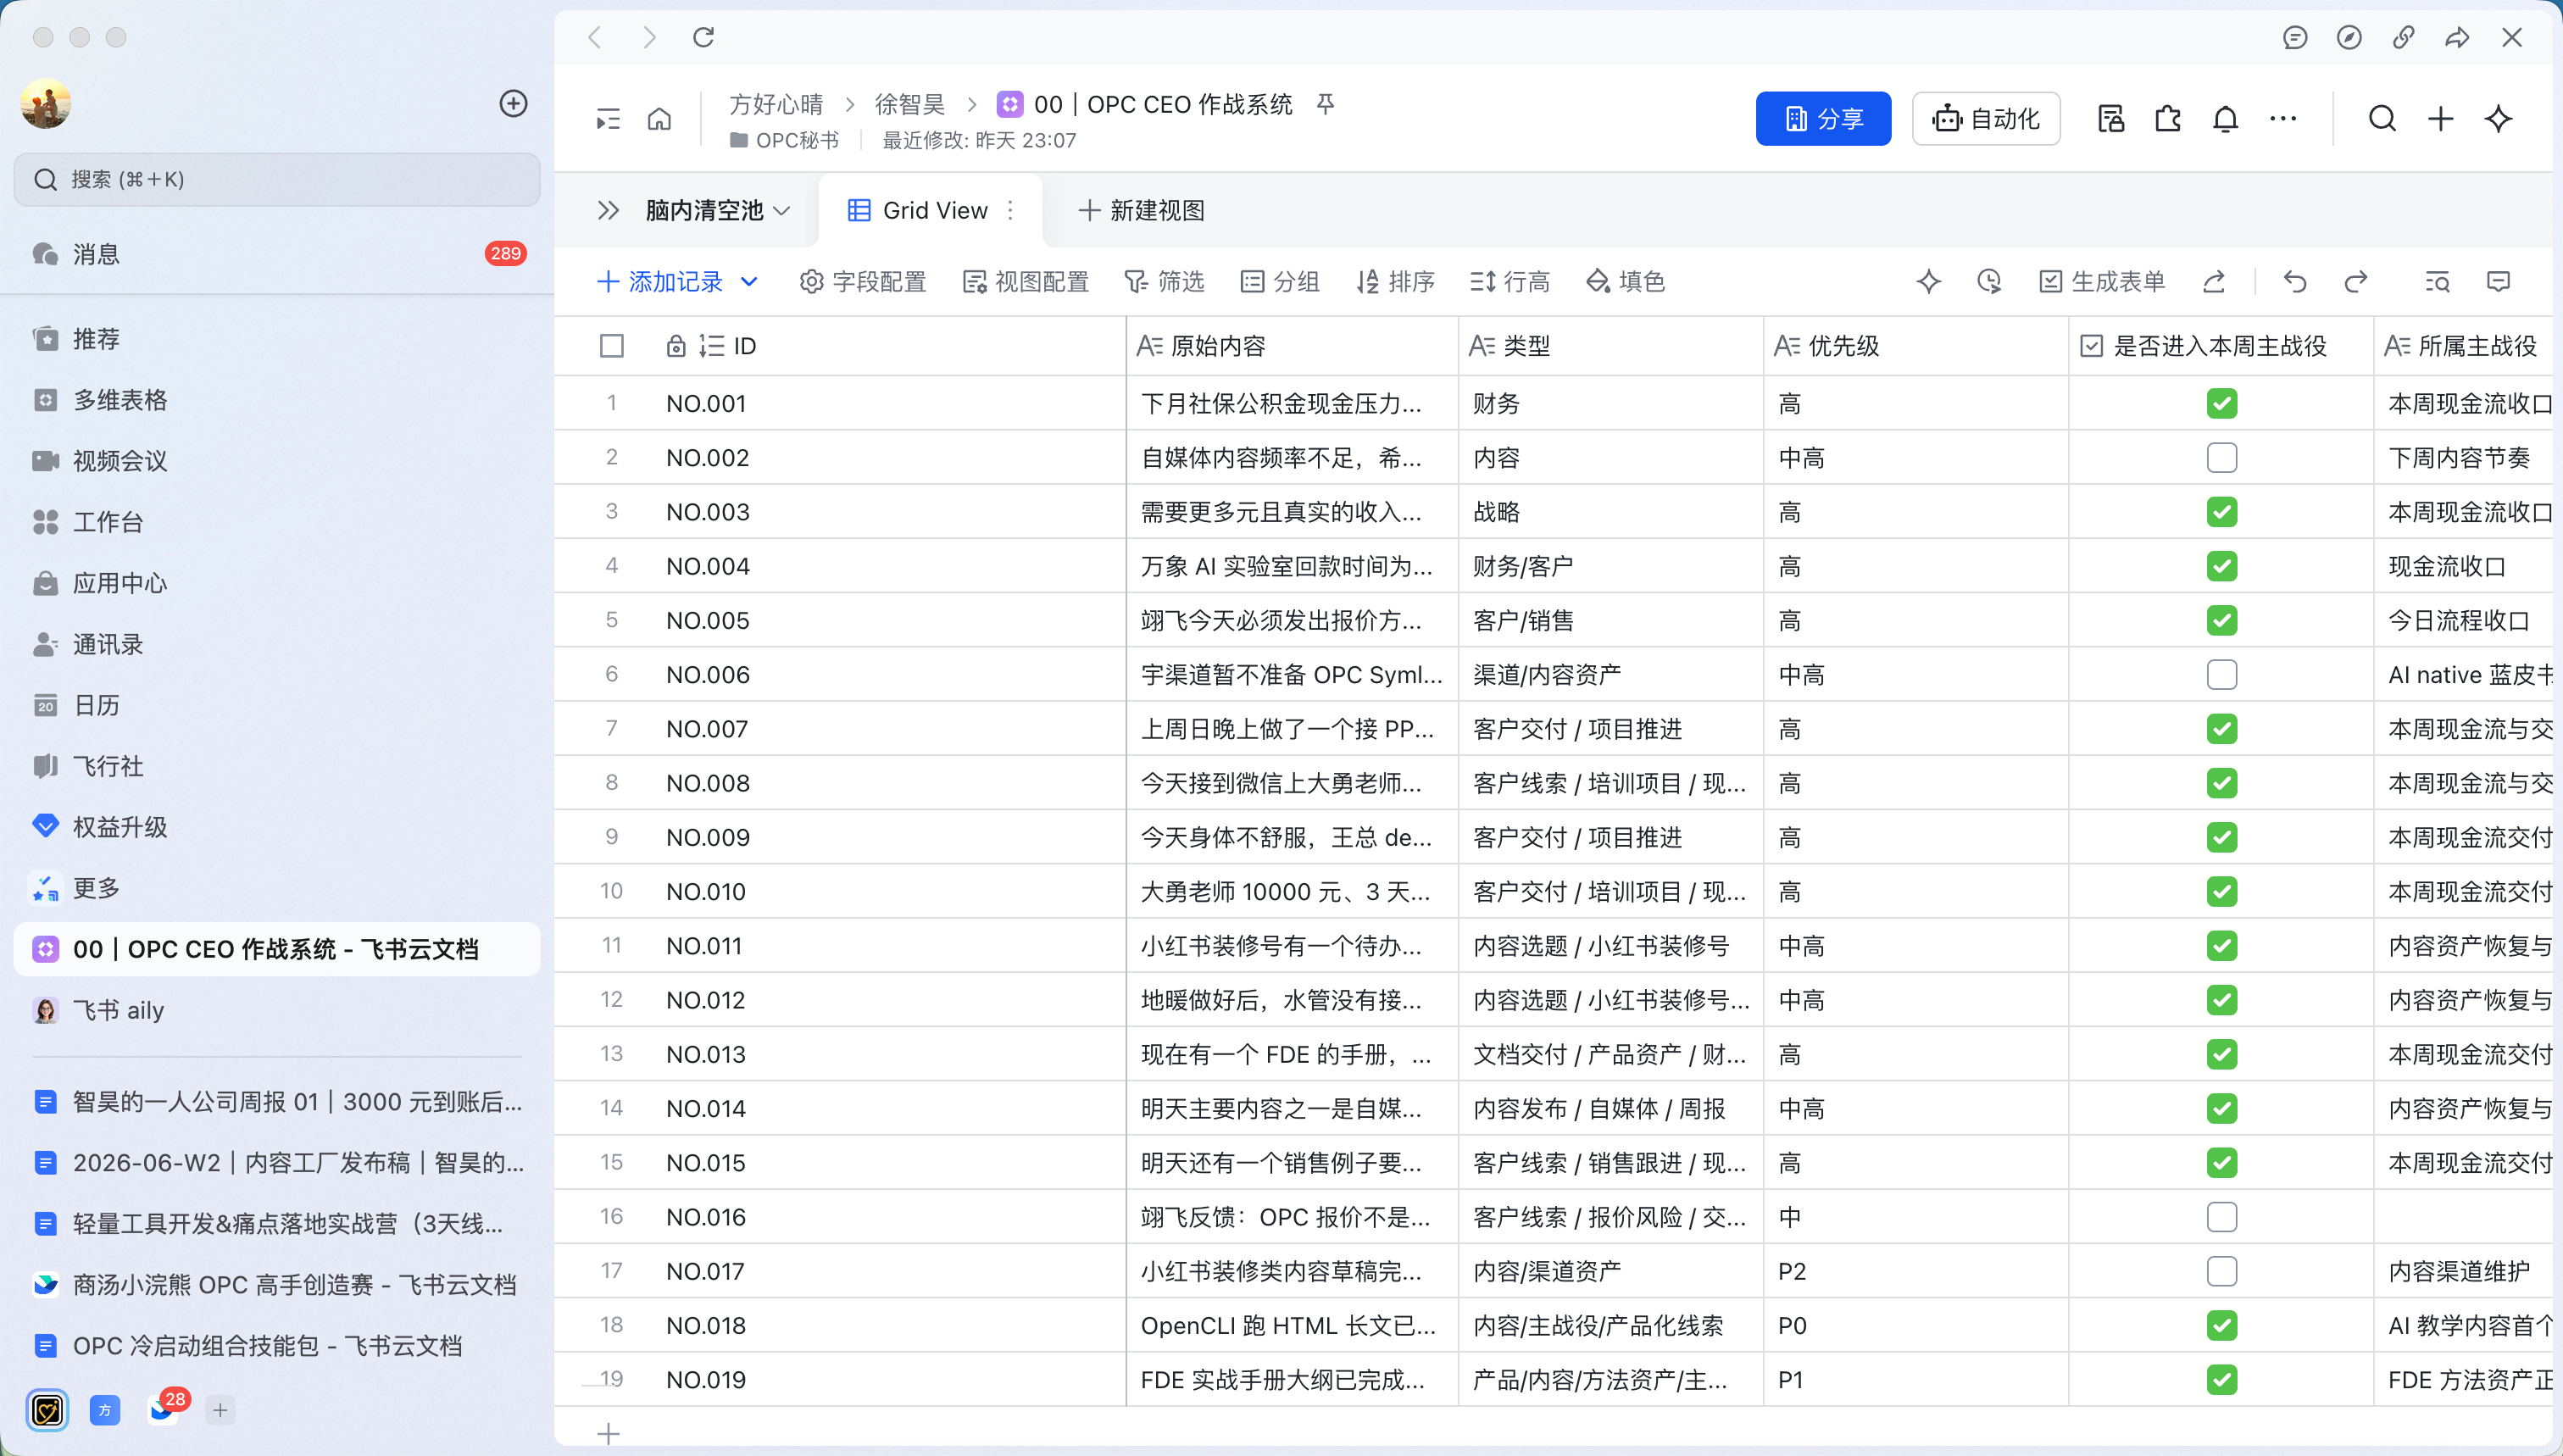This screenshot has height=1456, width=2563.
Task: Click 新建视图 to add a view
Action: [1142, 210]
